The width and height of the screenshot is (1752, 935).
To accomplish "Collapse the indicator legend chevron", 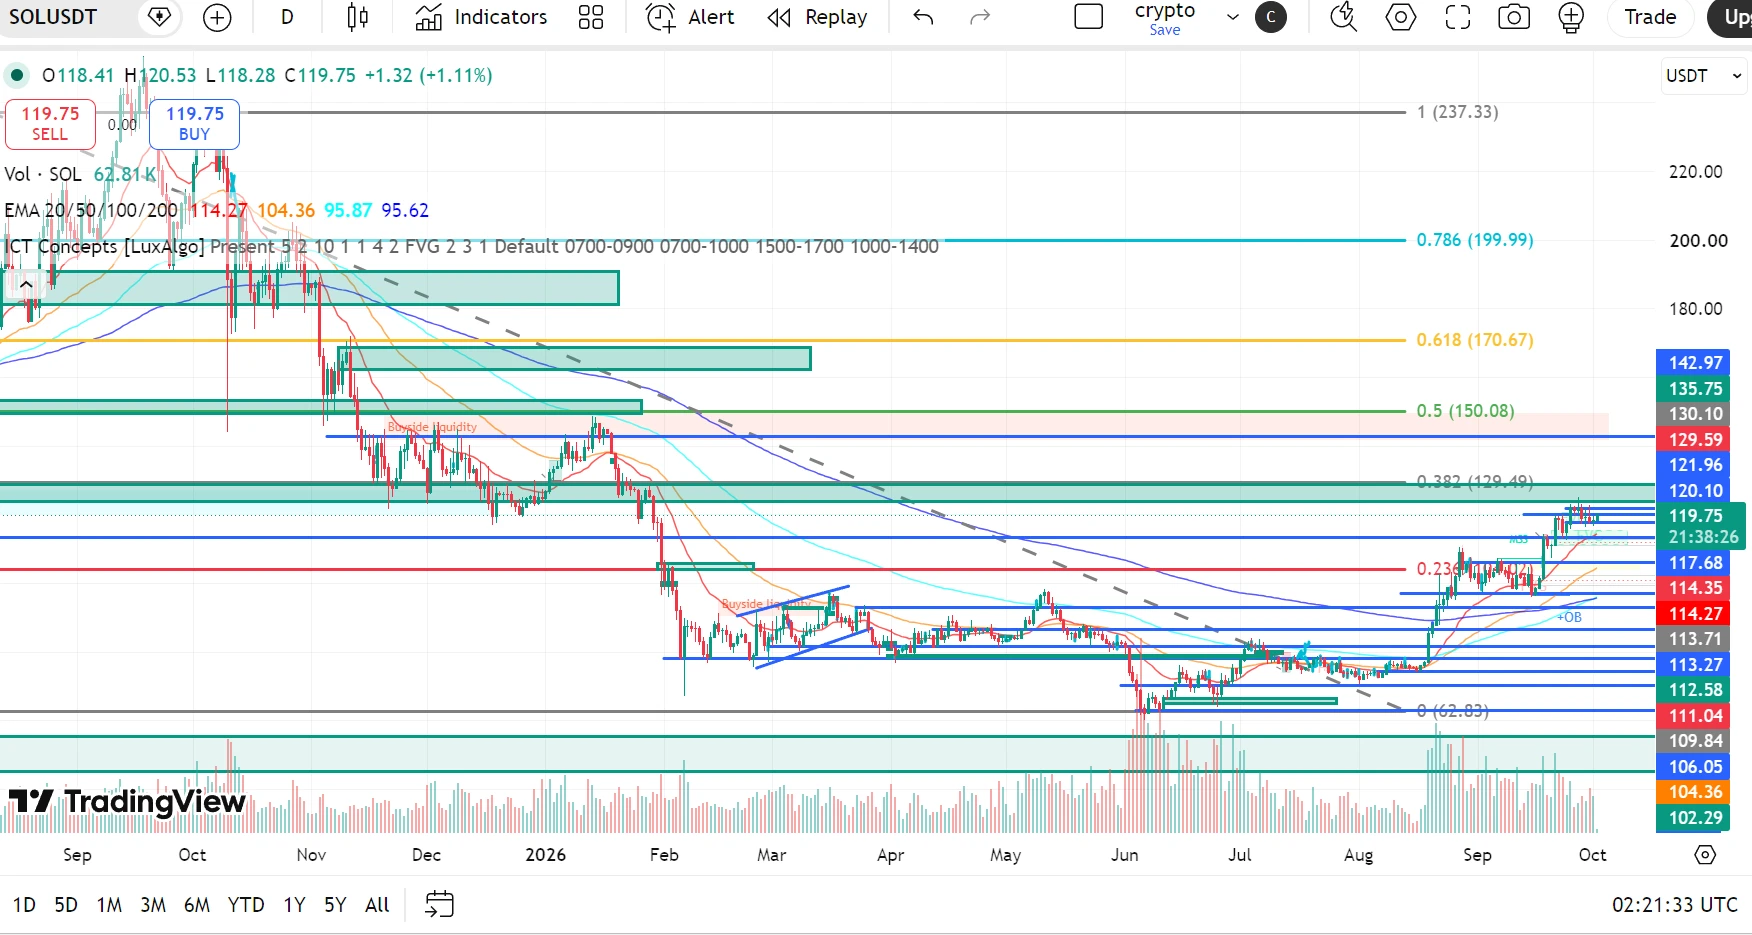I will [x=26, y=284].
